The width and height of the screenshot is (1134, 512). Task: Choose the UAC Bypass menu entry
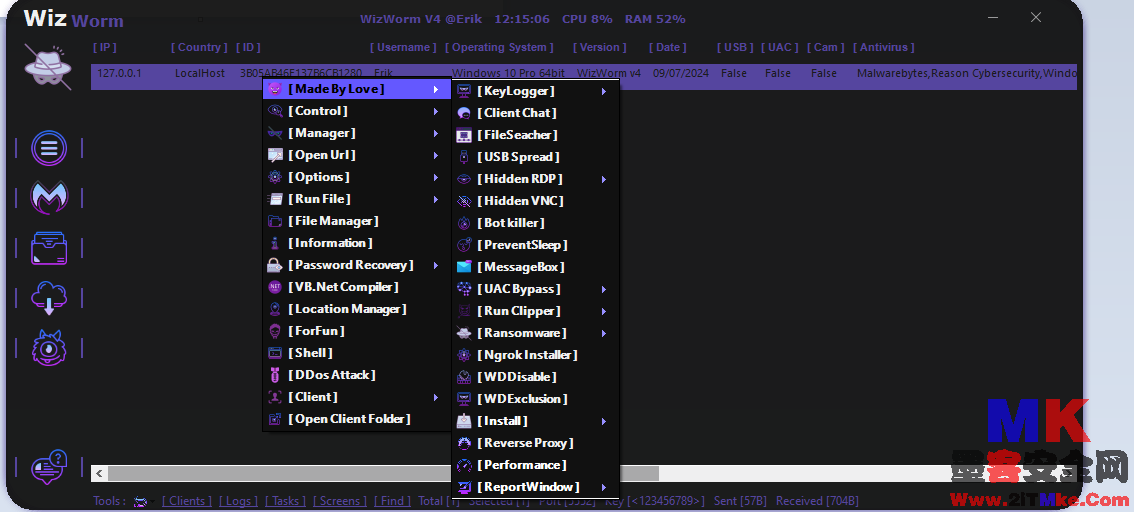tap(536, 289)
